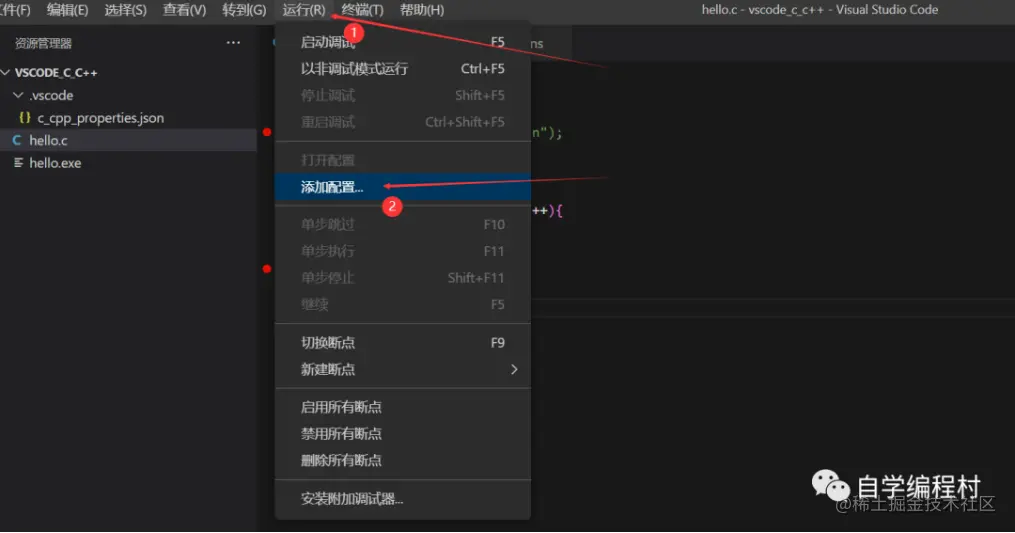Open submenu arrow beside 新建断点
This screenshot has width=1015, height=533.
514,369
